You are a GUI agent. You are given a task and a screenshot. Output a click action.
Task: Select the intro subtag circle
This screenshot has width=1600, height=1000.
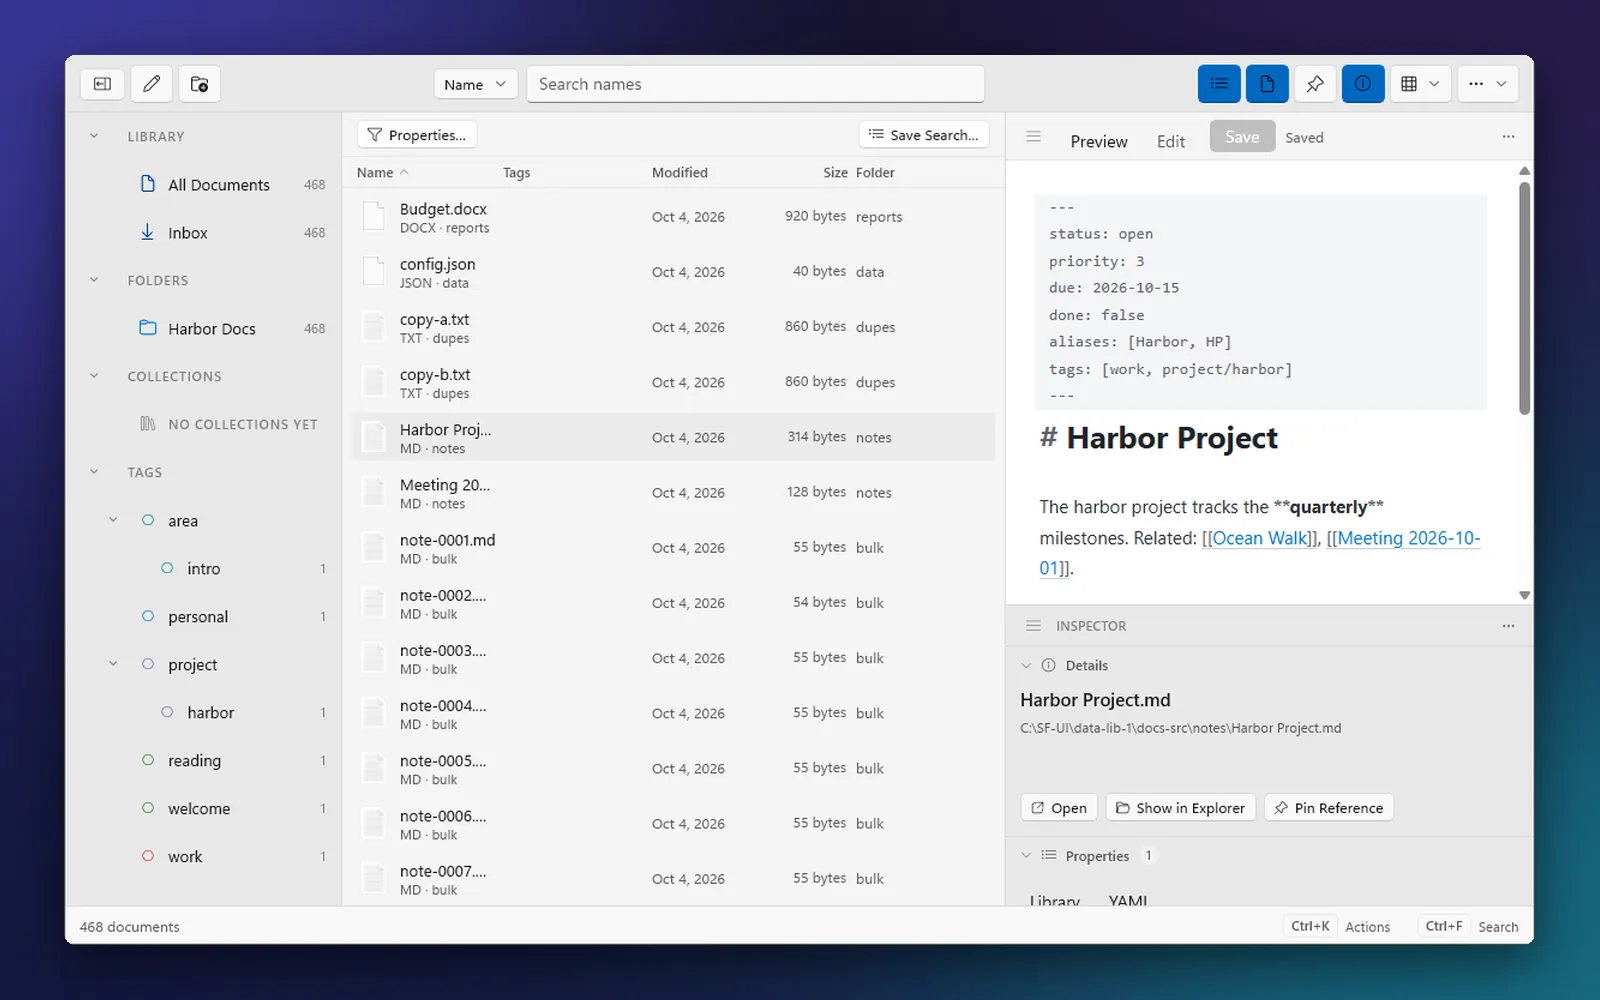[167, 568]
